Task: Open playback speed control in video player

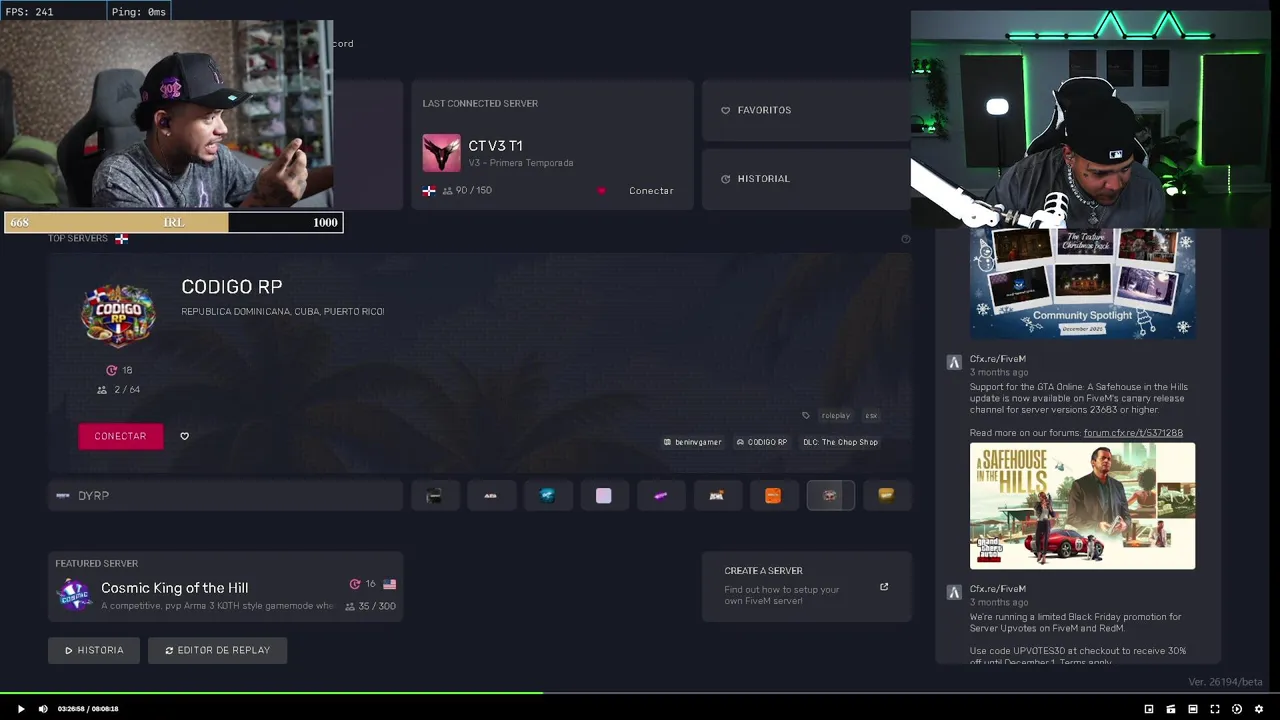Action: click(x=1237, y=709)
